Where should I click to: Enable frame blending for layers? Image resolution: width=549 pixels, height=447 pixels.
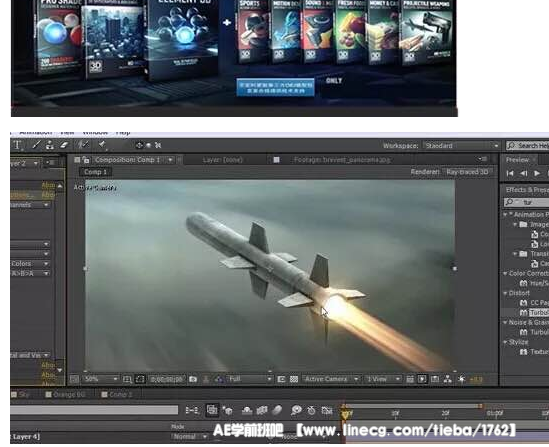(x=262, y=410)
